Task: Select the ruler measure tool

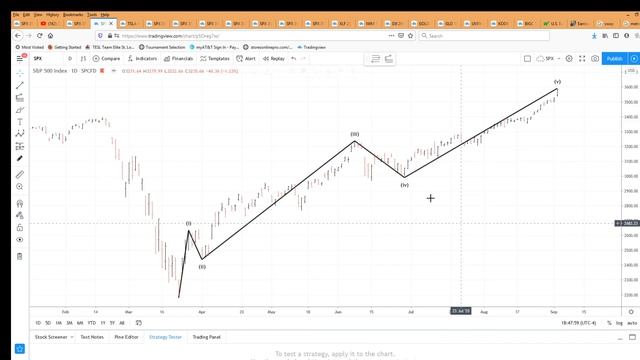Action: [20, 175]
